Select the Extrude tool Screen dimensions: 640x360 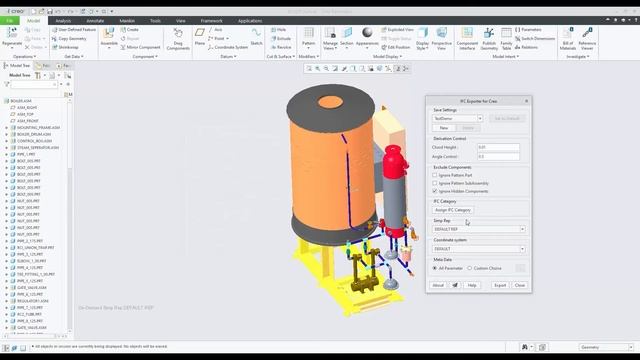point(281,38)
